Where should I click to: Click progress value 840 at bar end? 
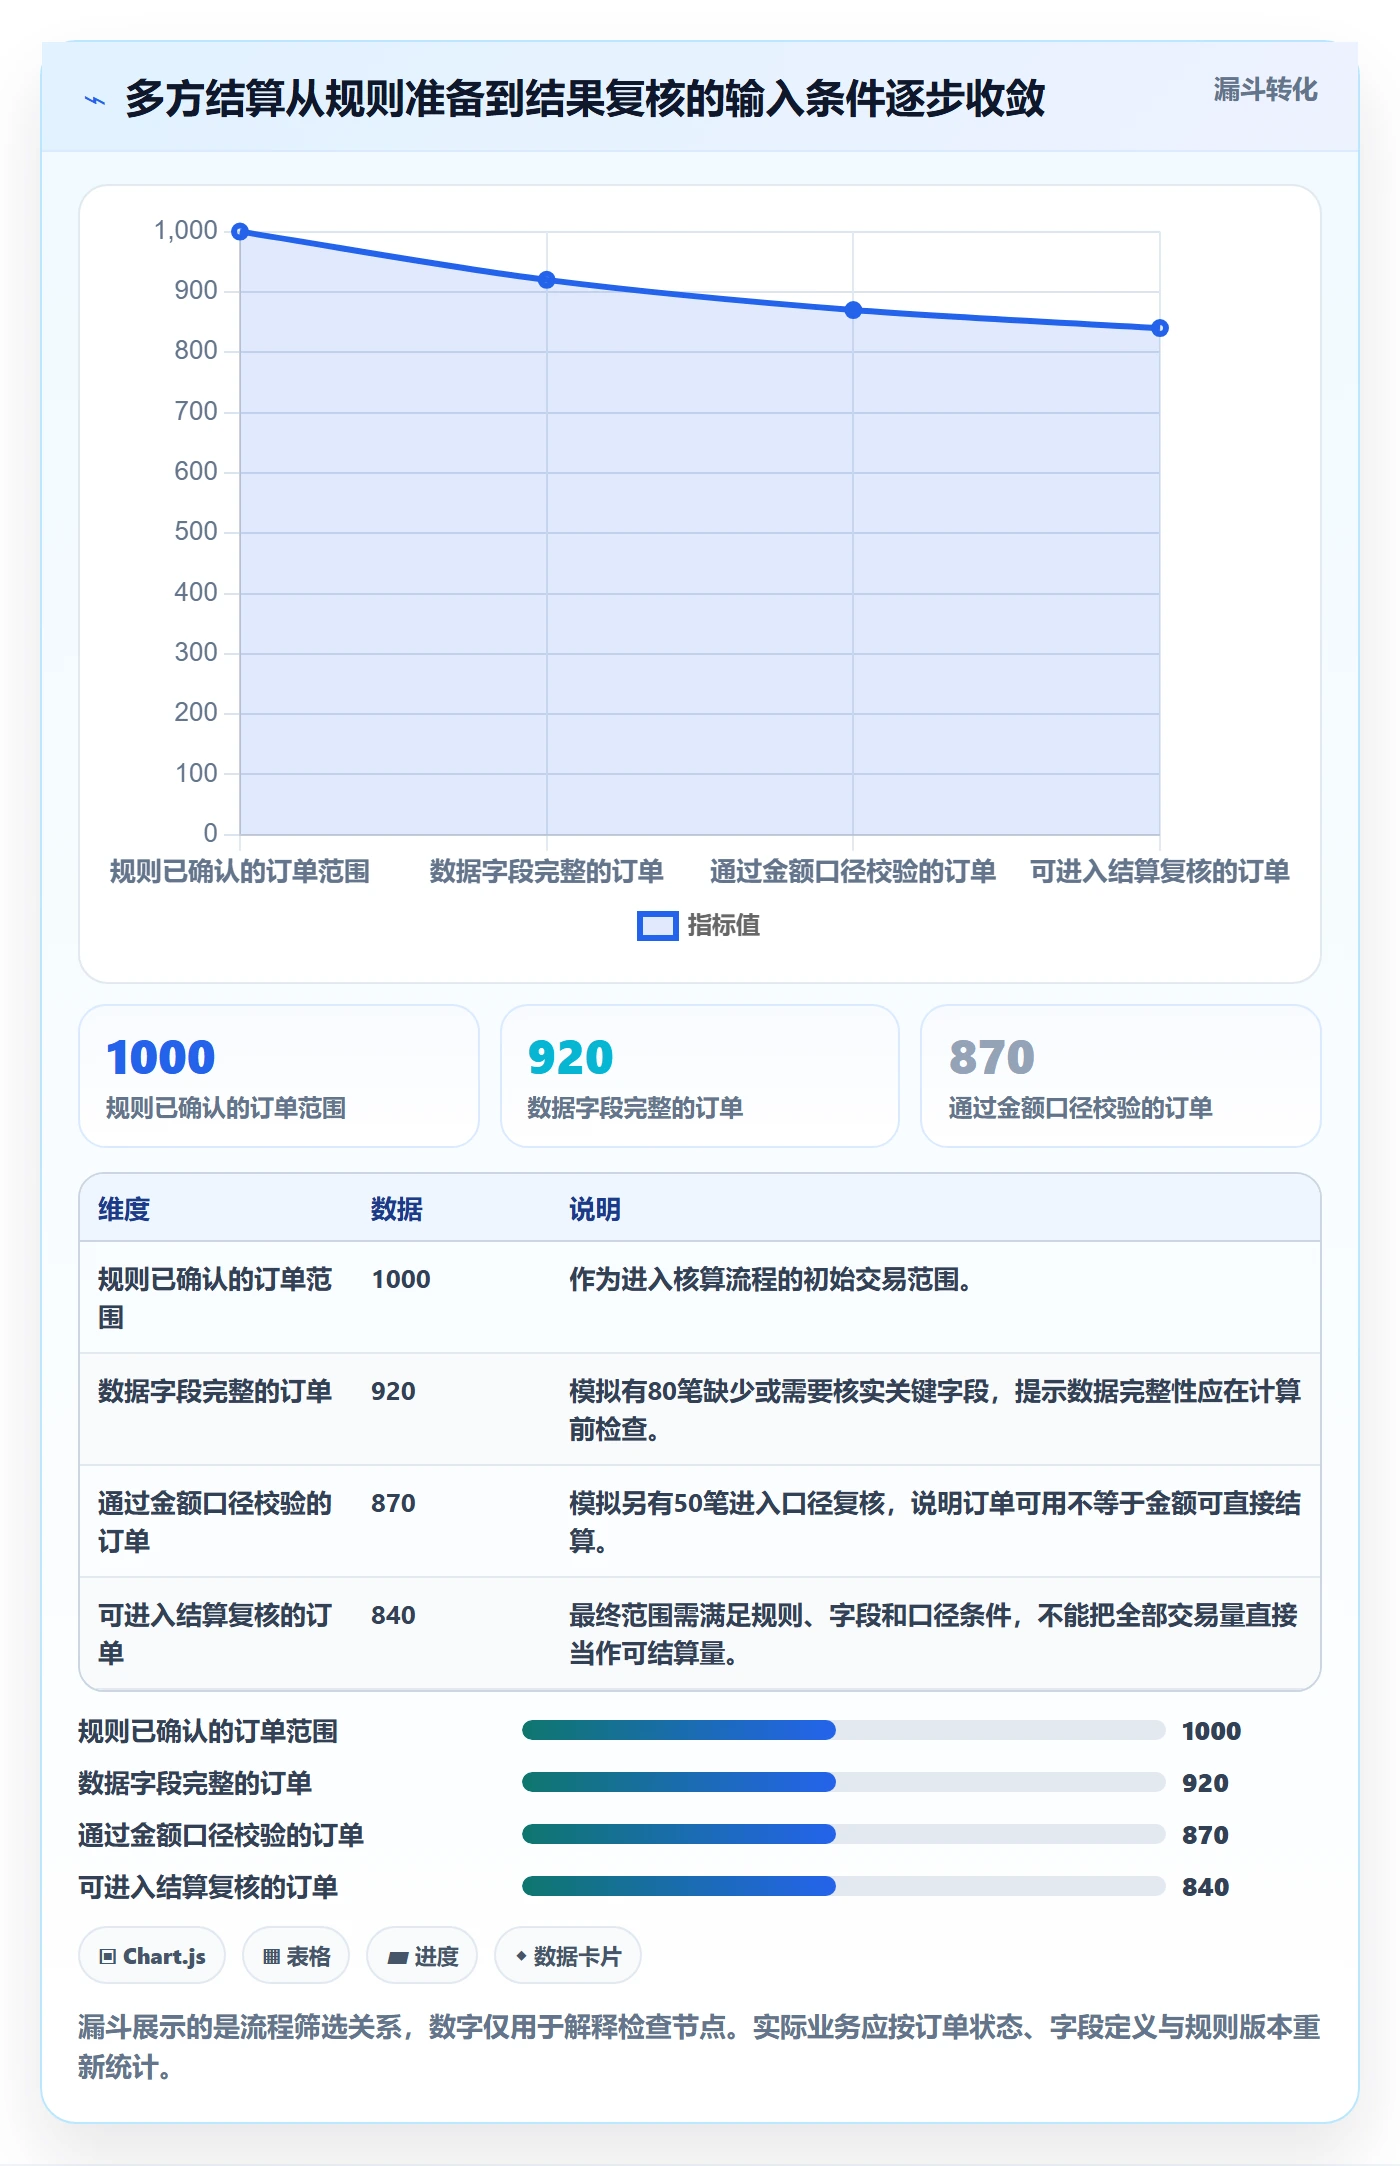(1205, 1888)
